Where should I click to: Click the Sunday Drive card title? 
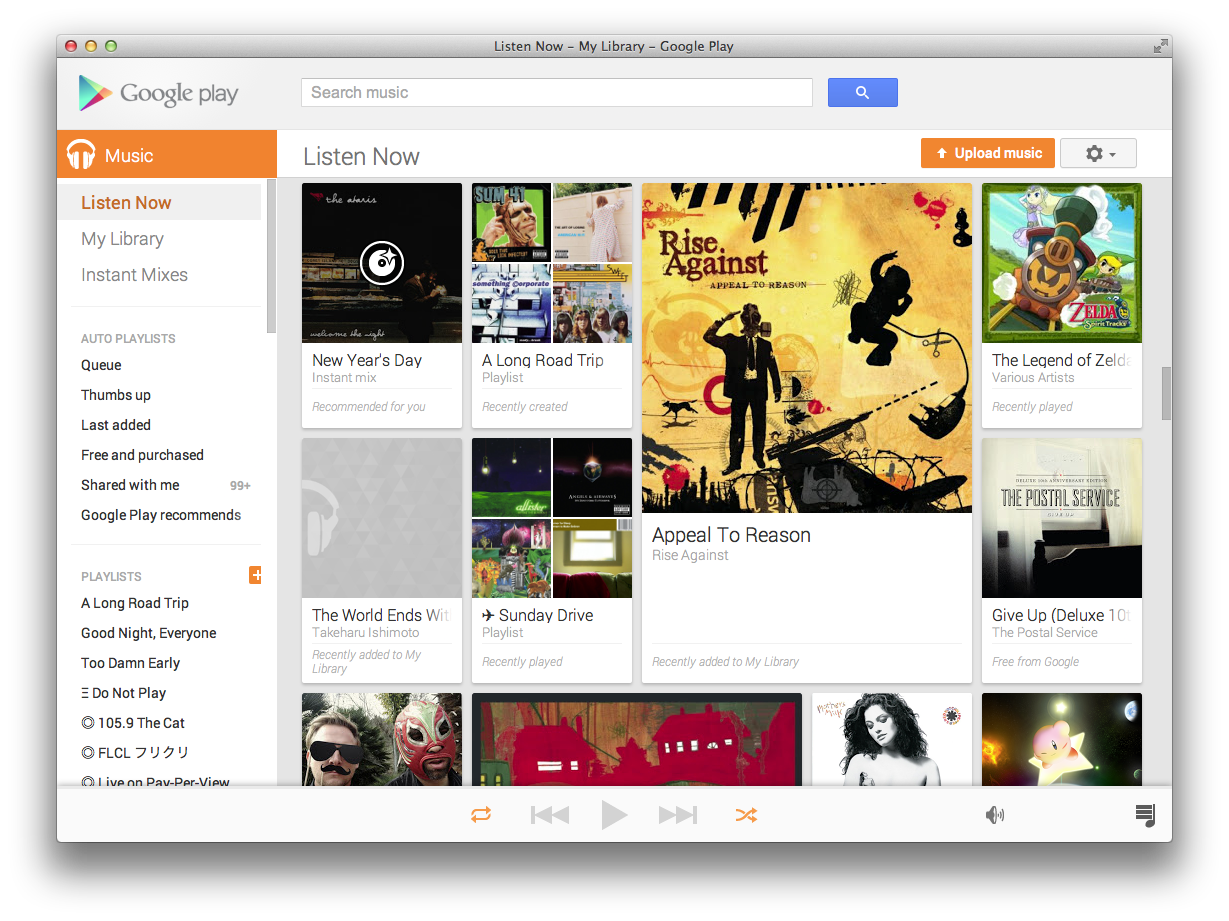point(538,615)
